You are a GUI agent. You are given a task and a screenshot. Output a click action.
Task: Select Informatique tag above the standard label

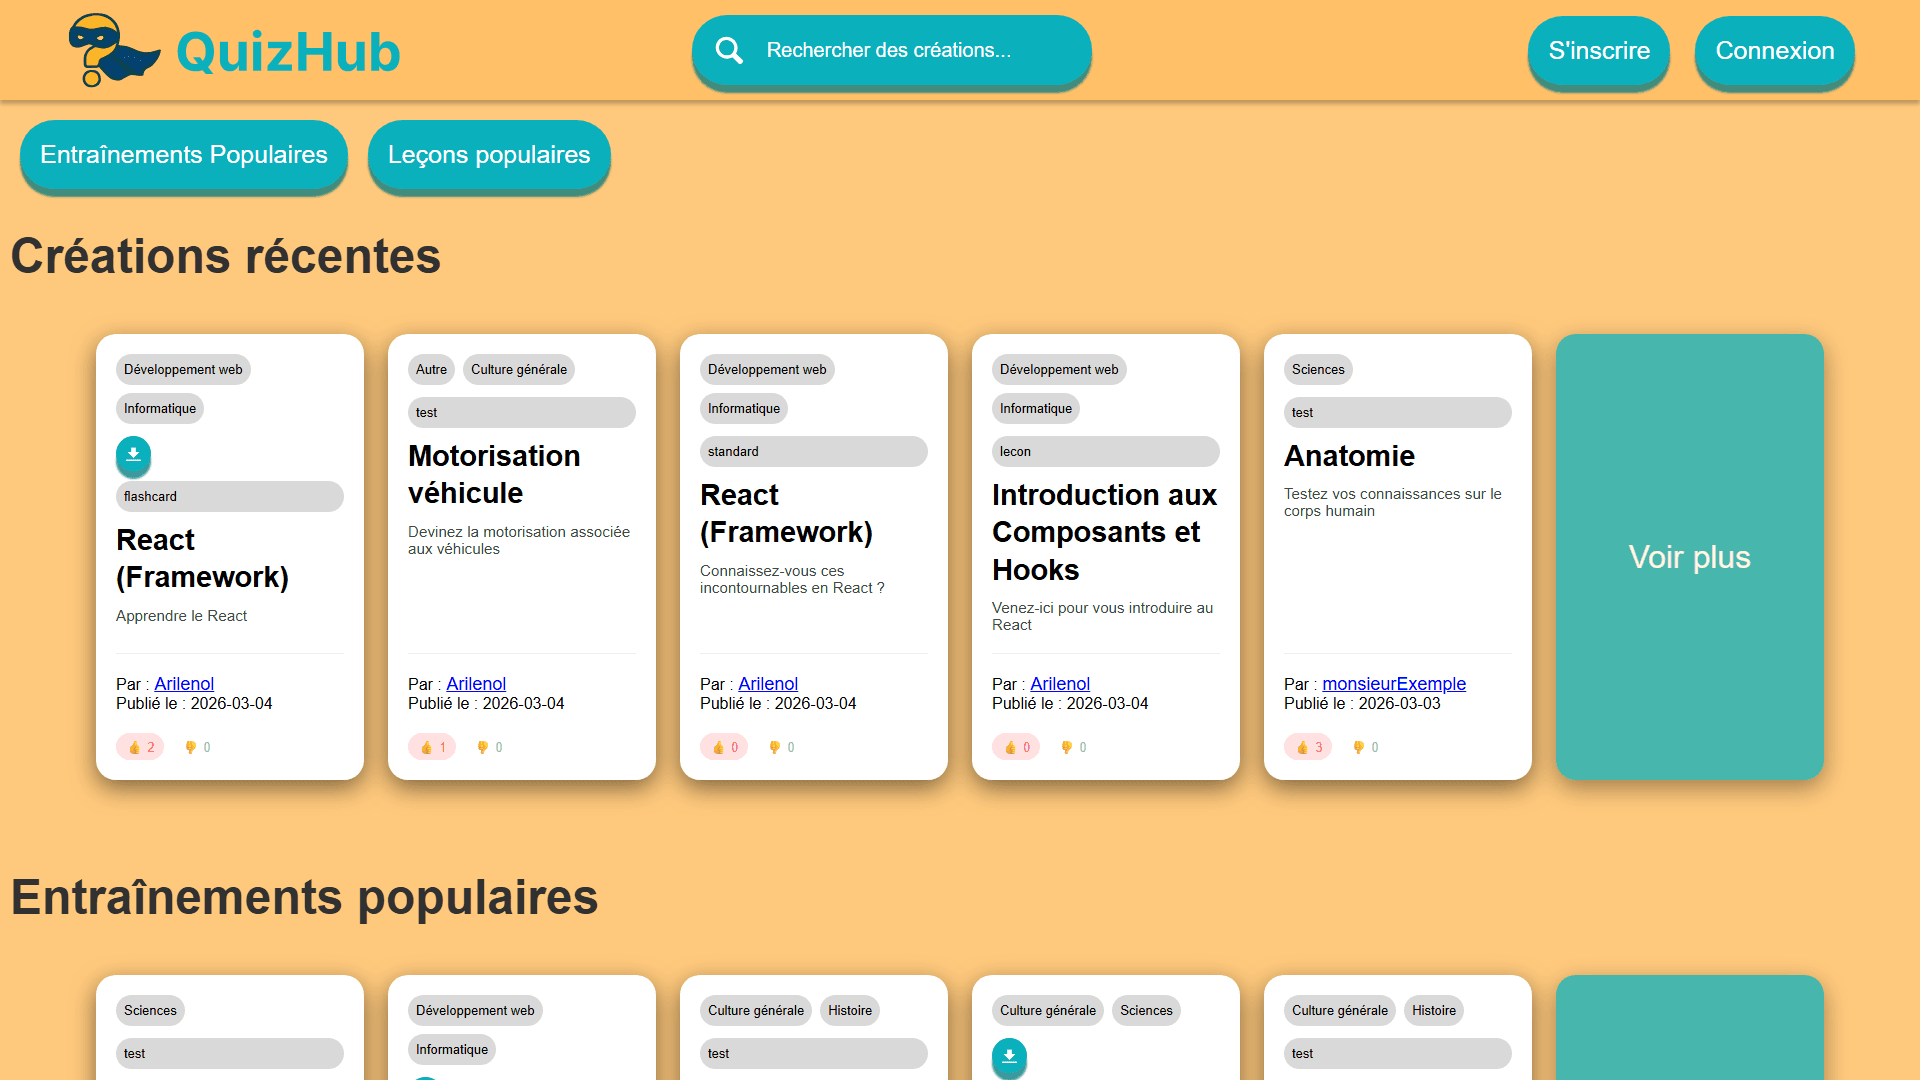[x=744, y=408]
